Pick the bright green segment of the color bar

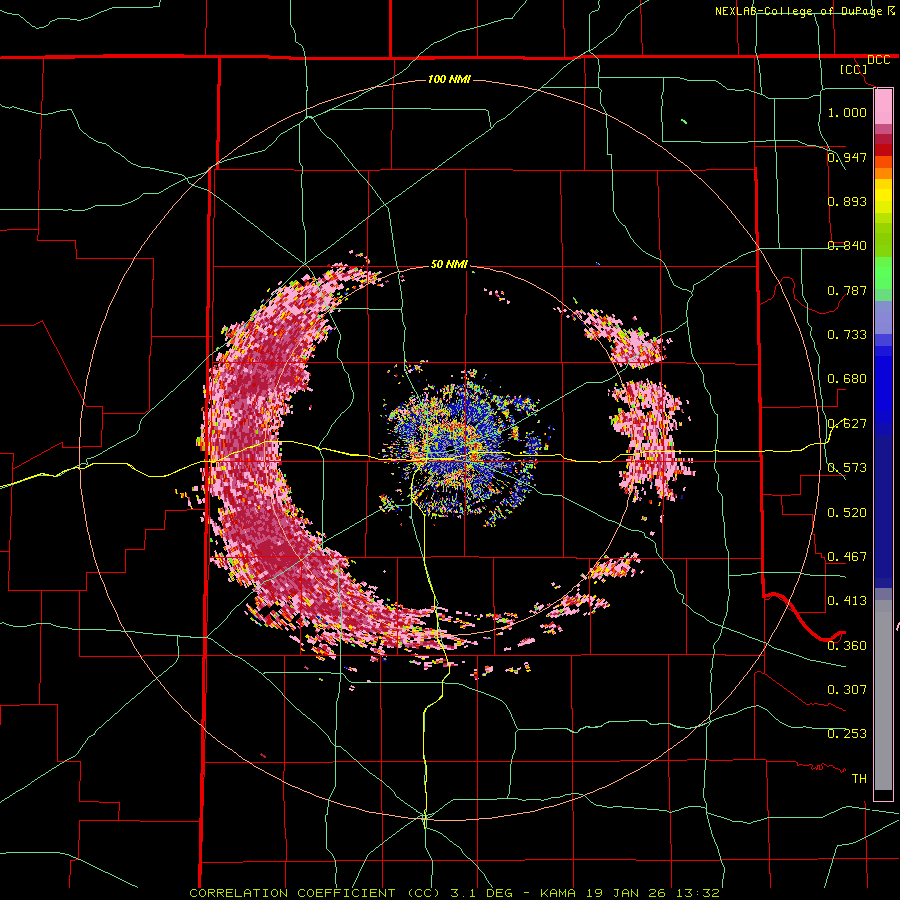pos(883,273)
